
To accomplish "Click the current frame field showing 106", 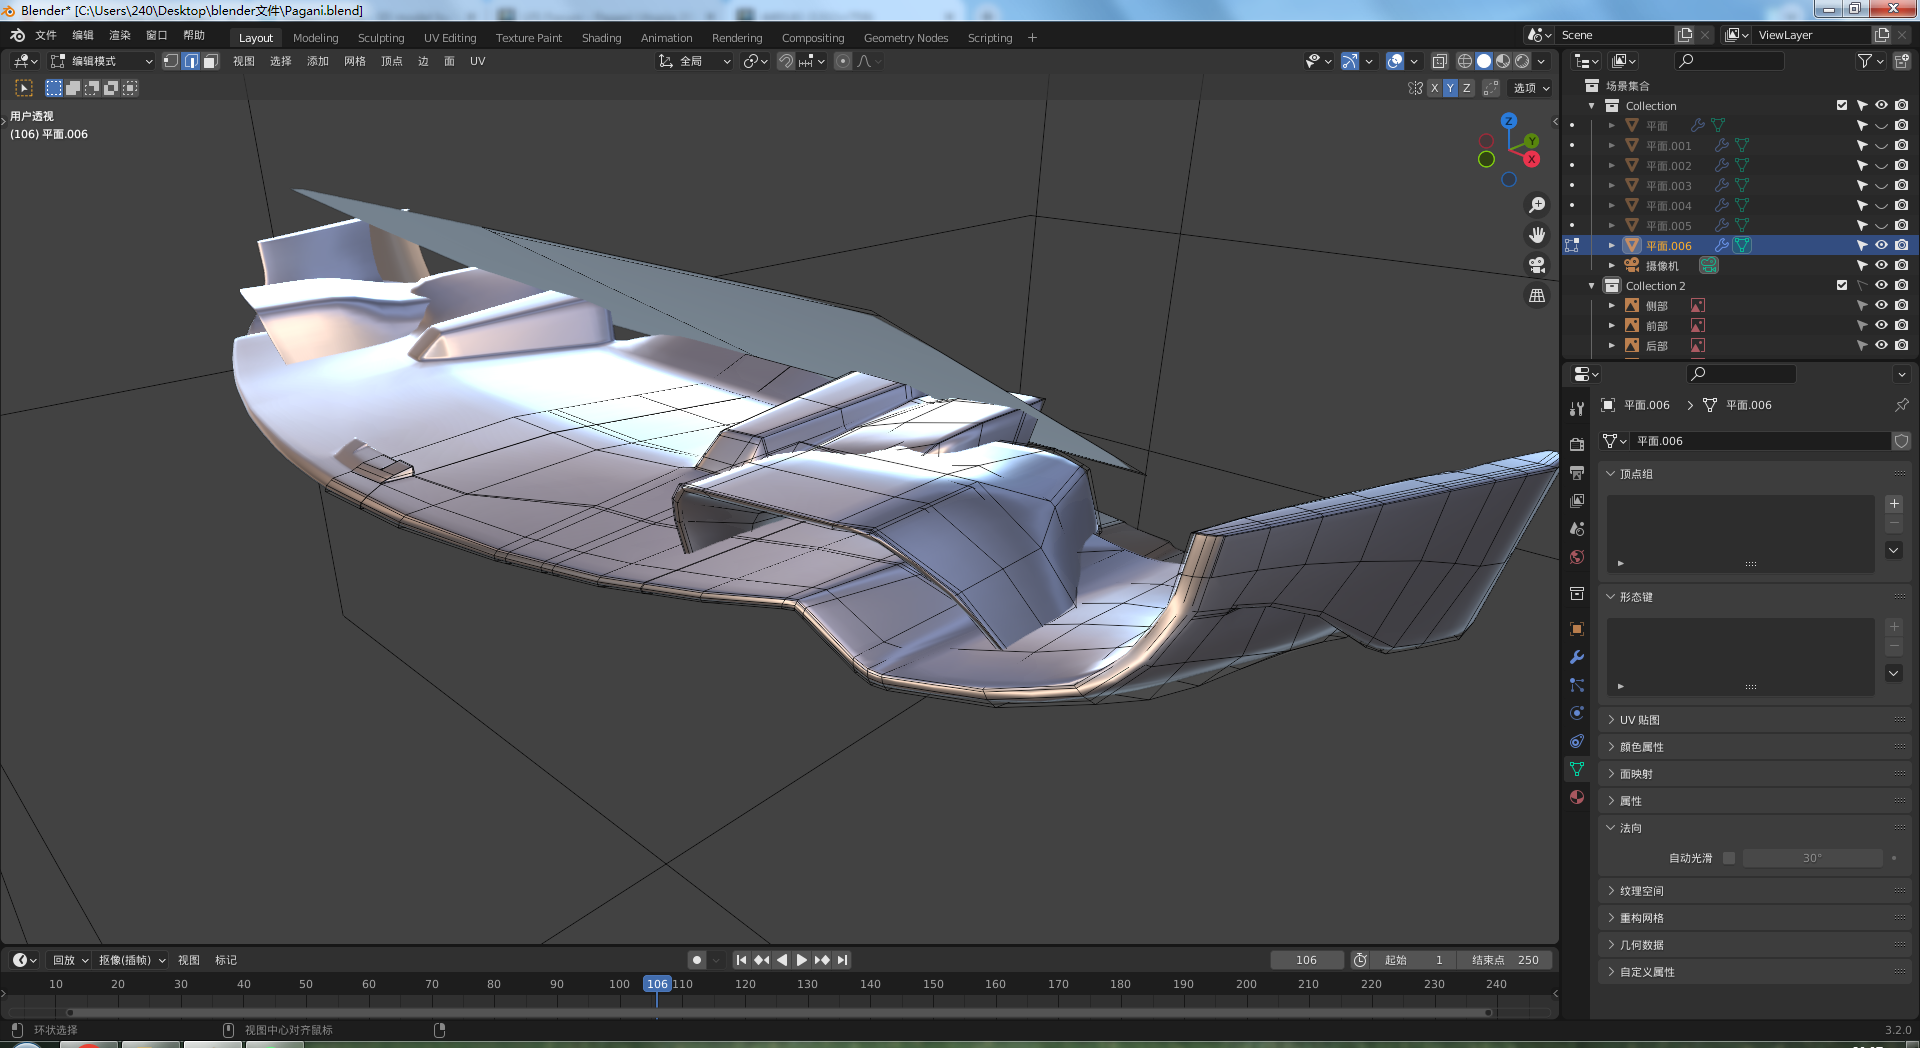I will tap(1306, 960).
